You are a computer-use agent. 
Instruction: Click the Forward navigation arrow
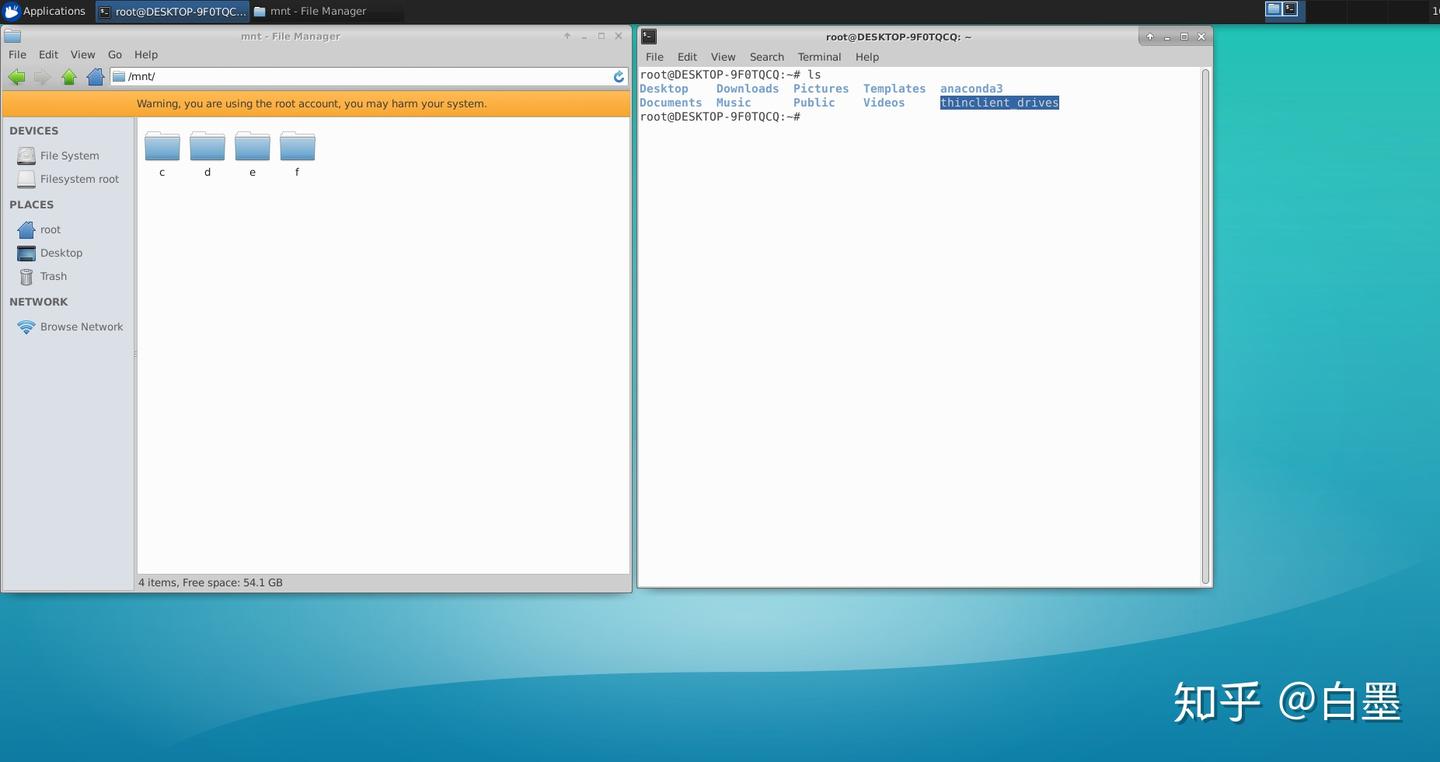tap(42, 76)
